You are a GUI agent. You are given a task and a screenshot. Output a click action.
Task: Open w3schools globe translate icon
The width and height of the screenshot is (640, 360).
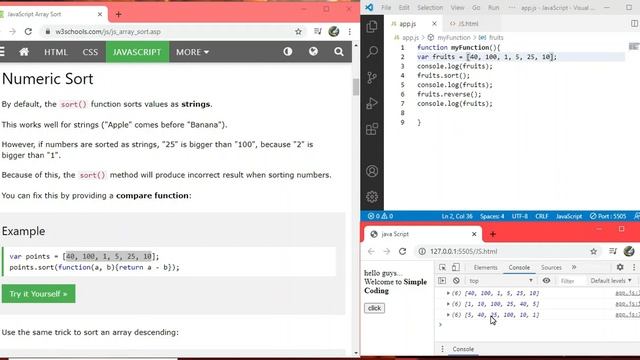[313, 51]
